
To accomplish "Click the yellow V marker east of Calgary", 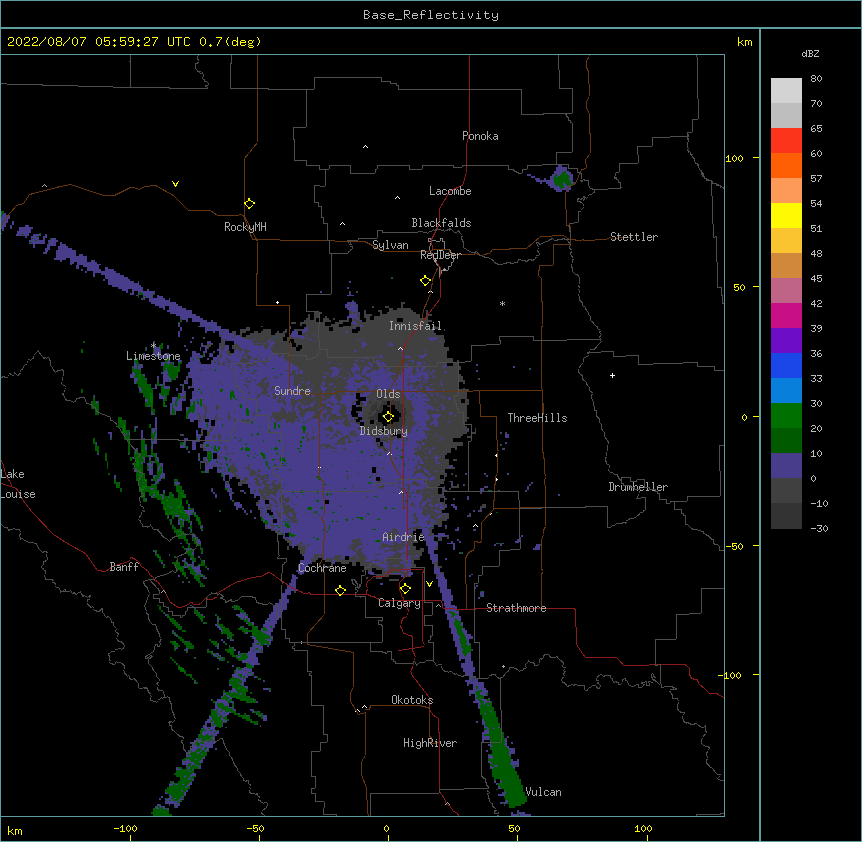I will (429, 584).
